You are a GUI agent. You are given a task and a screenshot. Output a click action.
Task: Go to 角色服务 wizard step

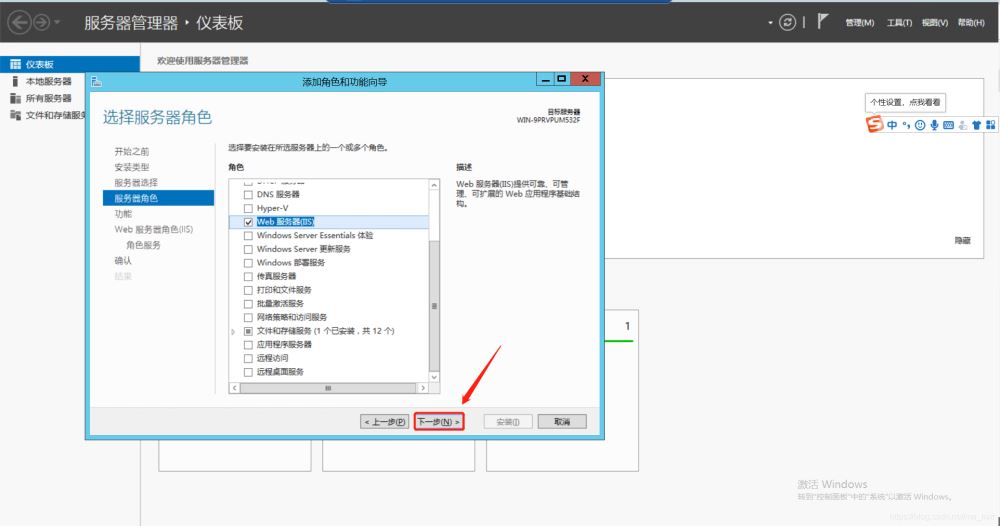click(143, 245)
